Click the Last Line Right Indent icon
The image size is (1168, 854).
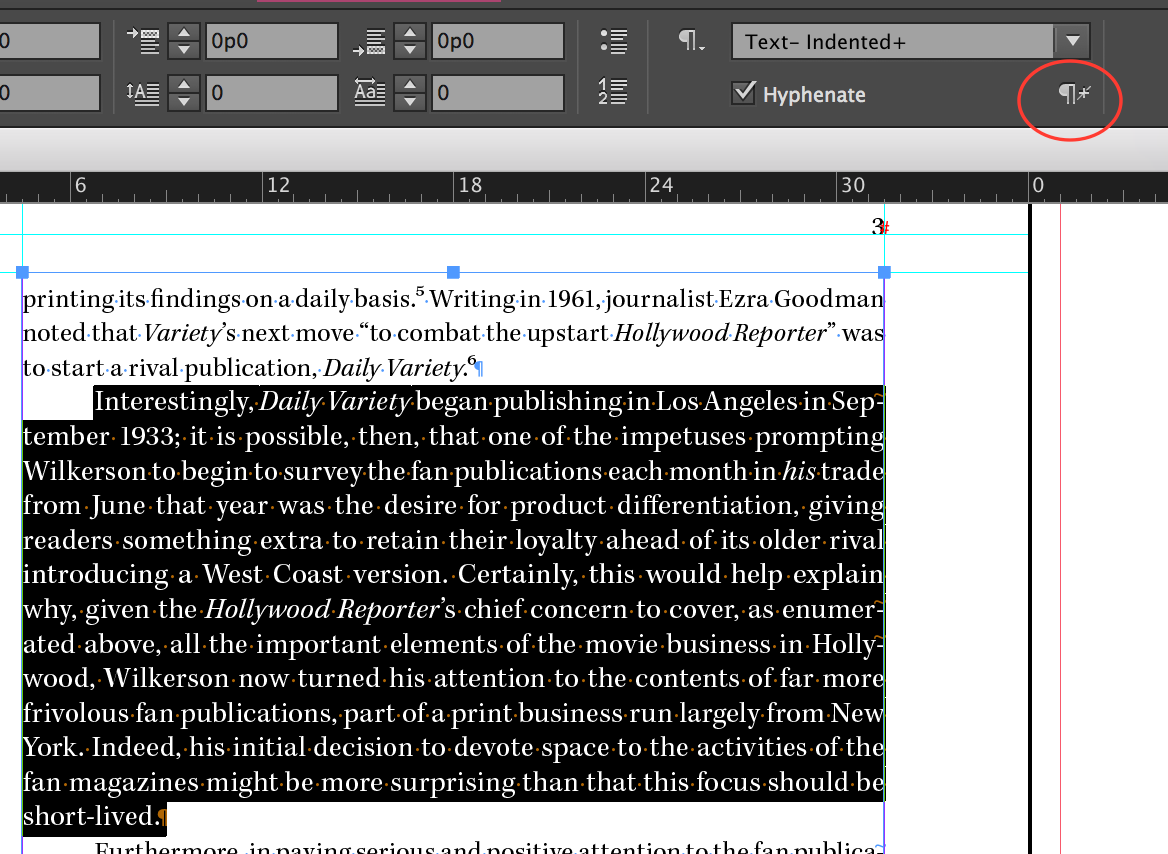tap(369, 42)
